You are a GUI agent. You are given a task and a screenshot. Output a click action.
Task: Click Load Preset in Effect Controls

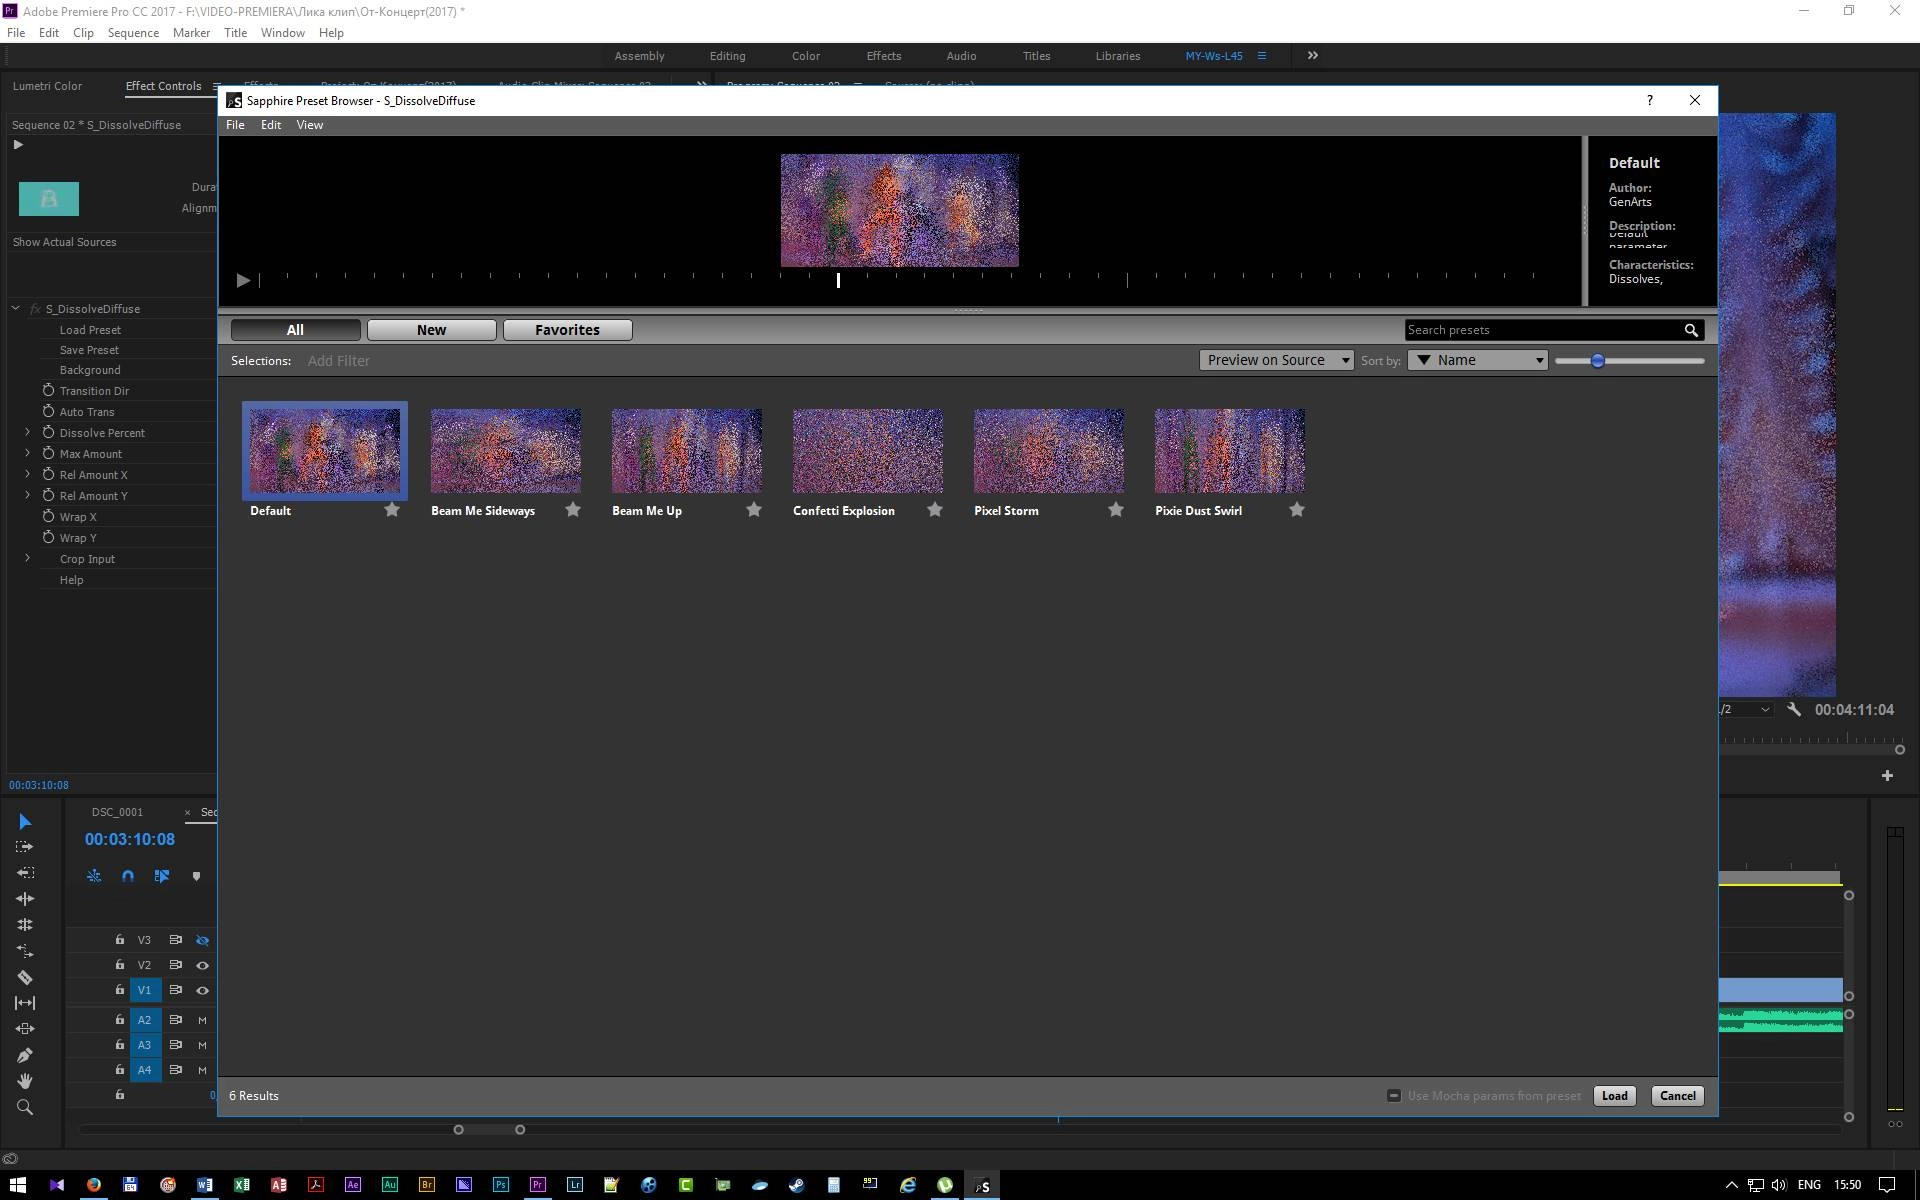(x=90, y=329)
